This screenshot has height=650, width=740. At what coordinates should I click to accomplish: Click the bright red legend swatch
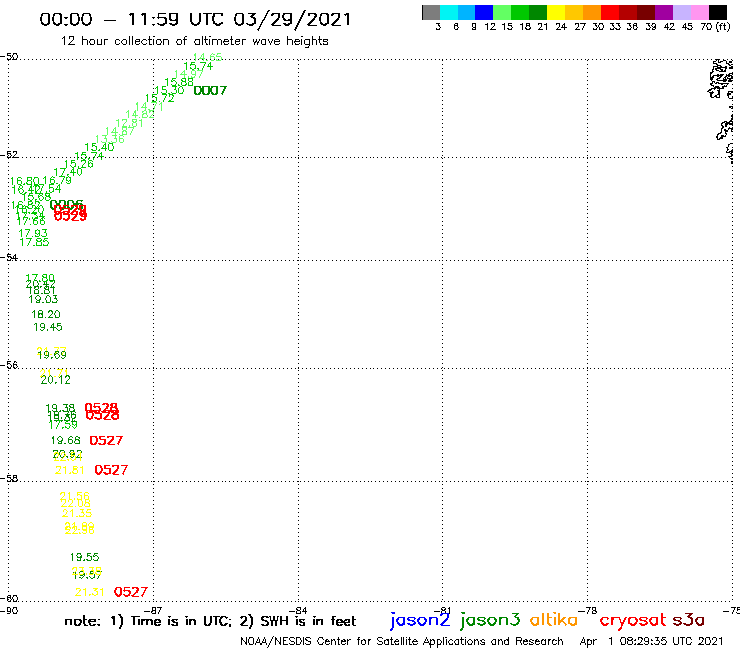tap(610, 12)
